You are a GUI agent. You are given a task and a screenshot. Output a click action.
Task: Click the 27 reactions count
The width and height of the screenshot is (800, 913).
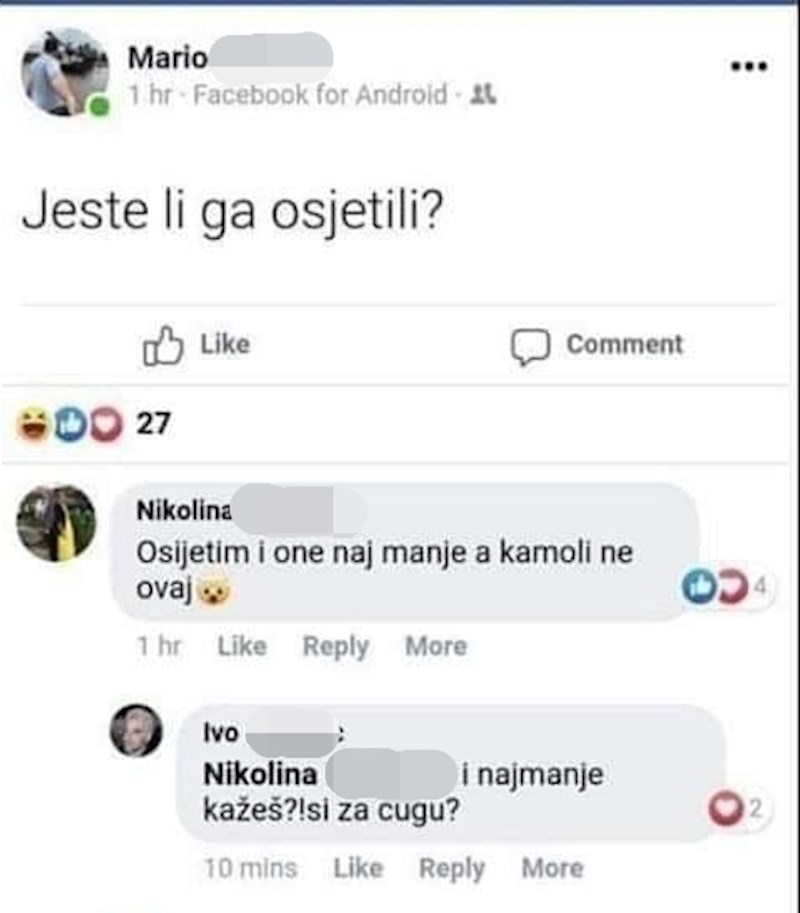coord(153,425)
